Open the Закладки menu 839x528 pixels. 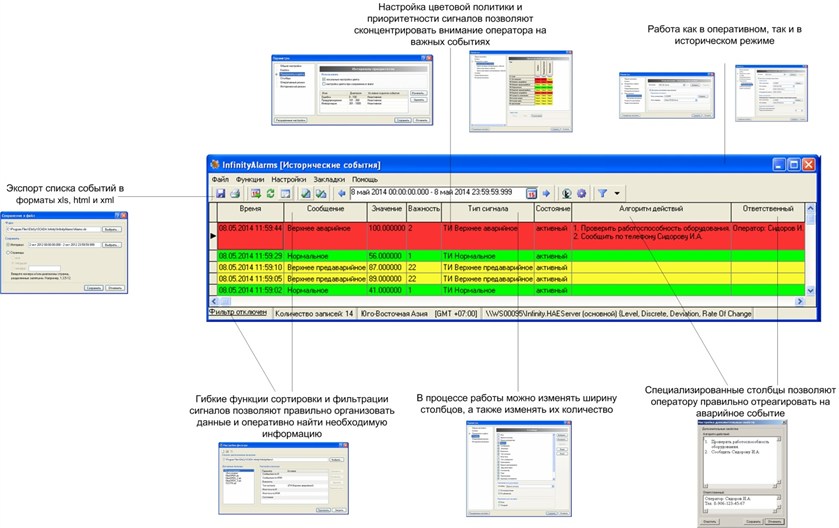pyautogui.click(x=329, y=178)
